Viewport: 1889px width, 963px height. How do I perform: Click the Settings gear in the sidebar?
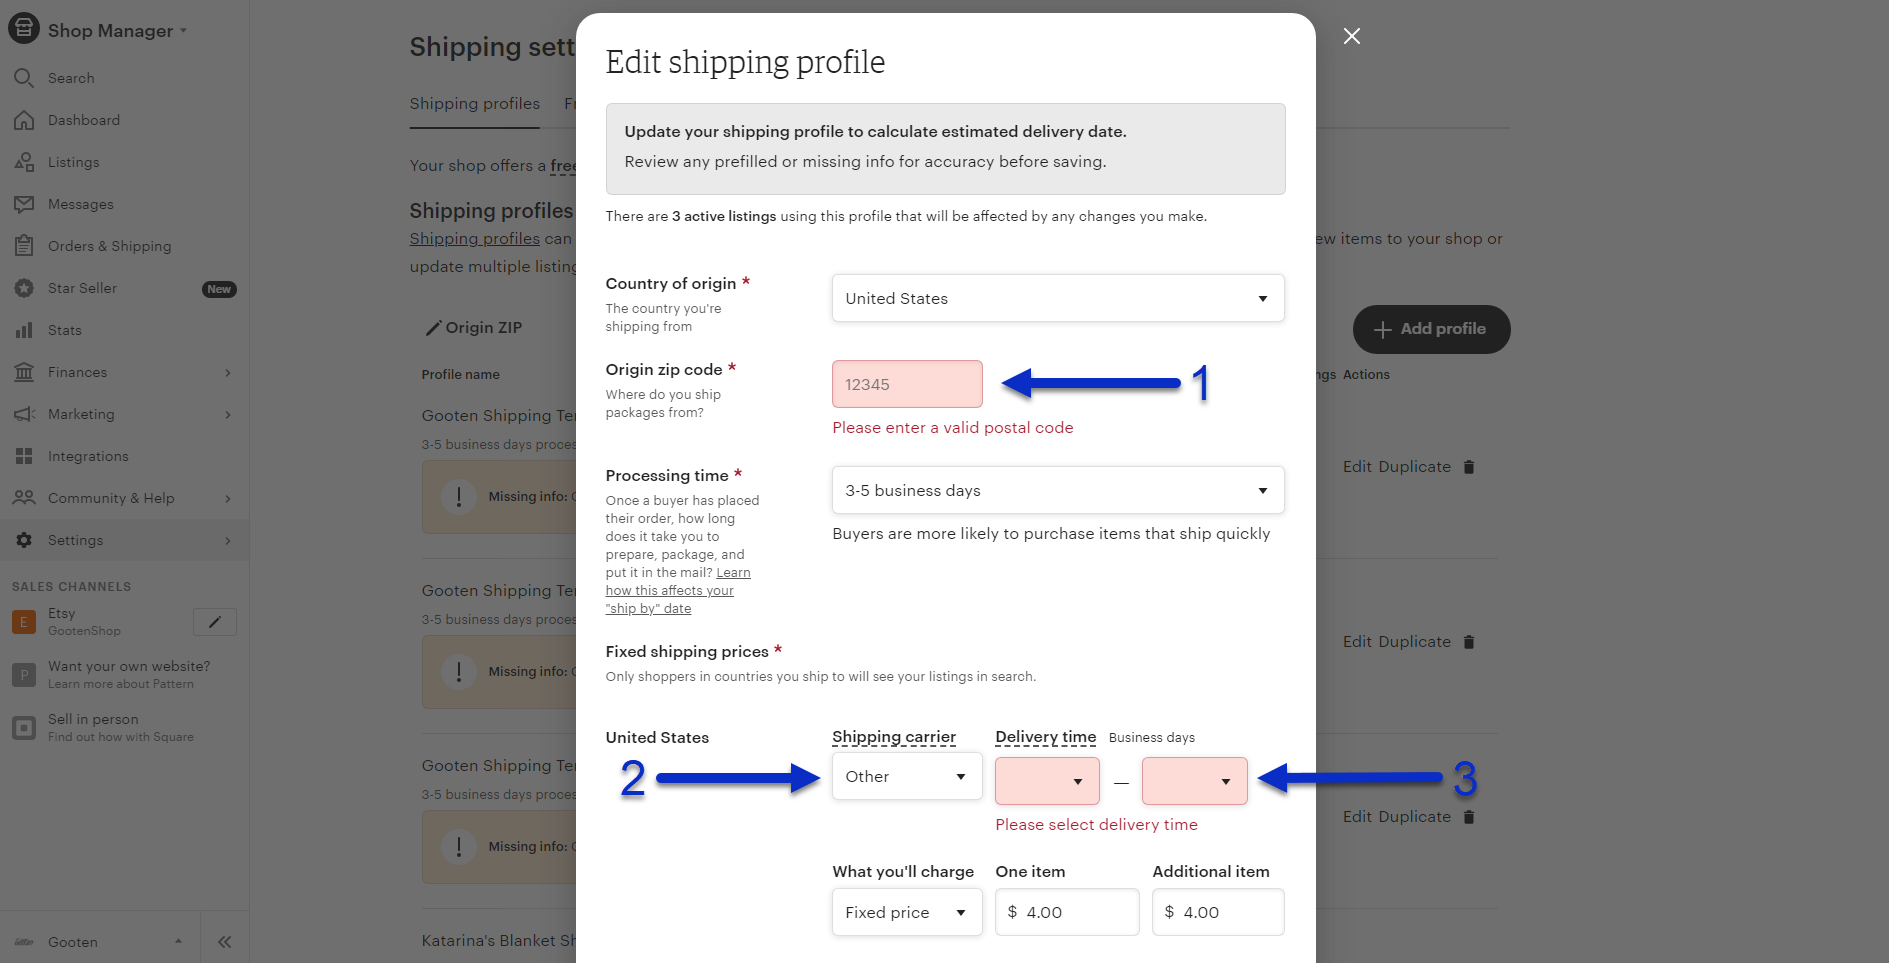pyautogui.click(x=24, y=539)
